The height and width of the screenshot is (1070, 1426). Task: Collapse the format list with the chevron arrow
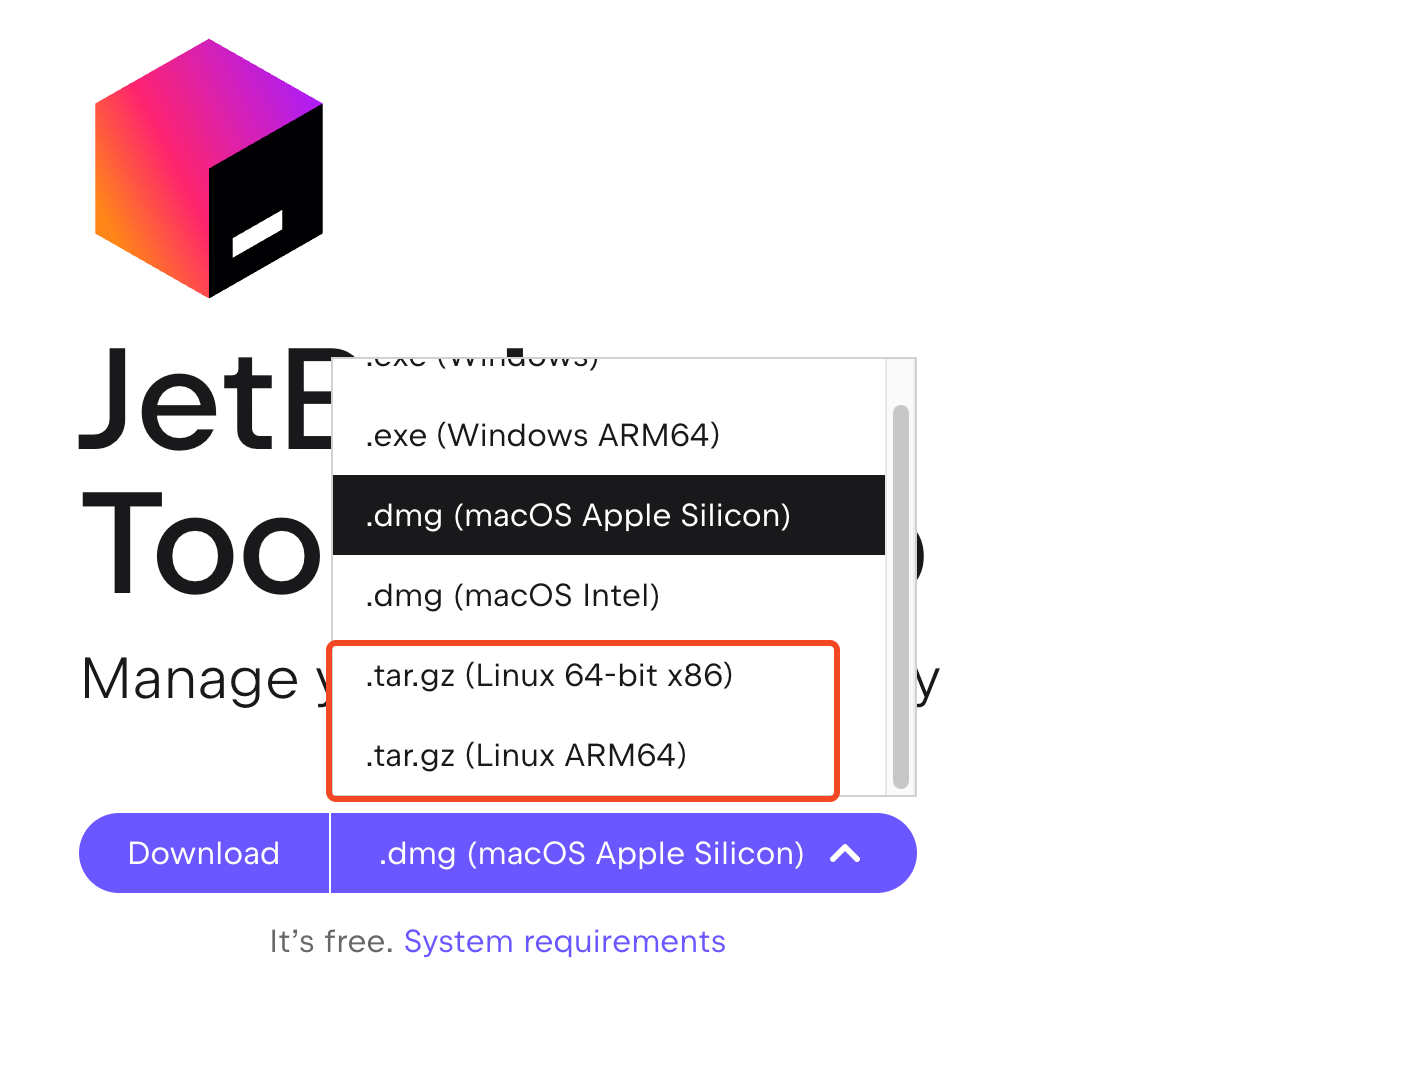[845, 854]
